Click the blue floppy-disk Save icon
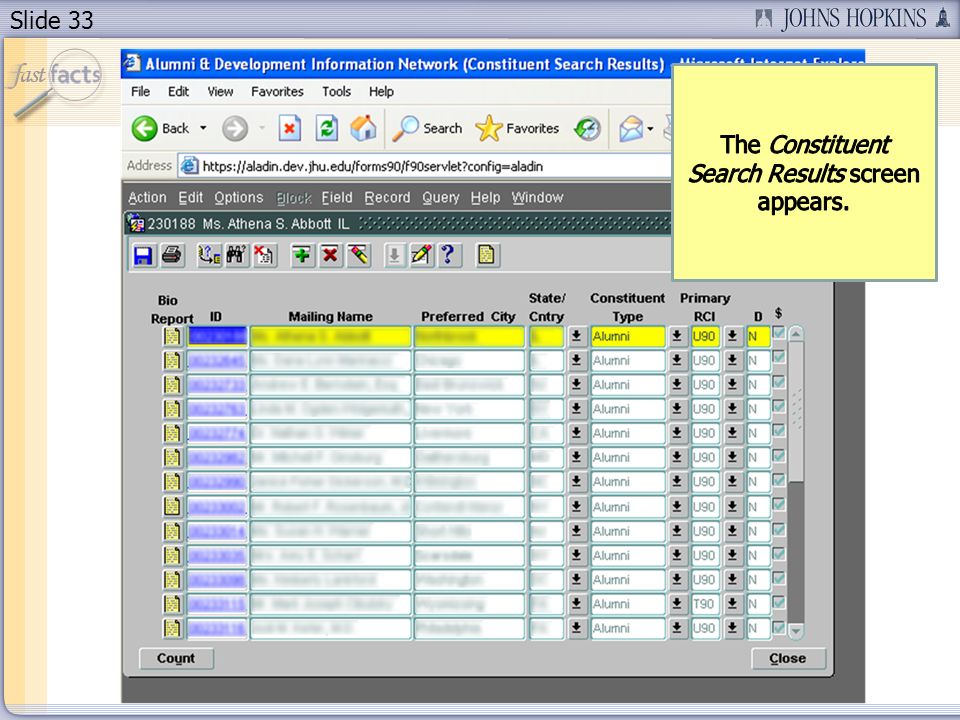 (x=143, y=255)
